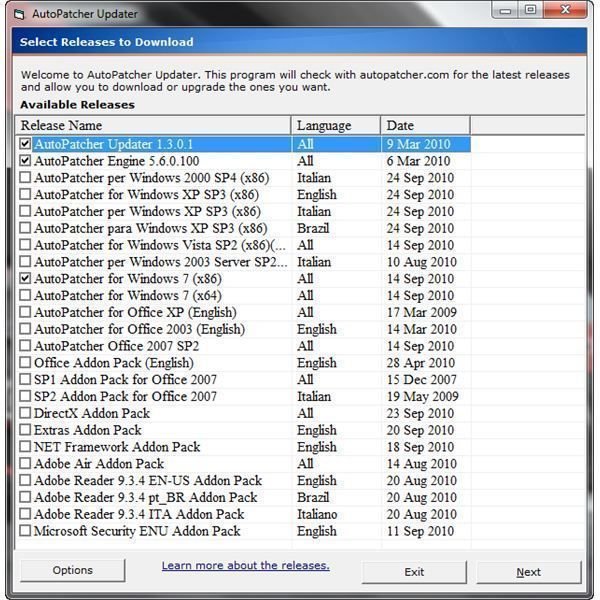The image size is (600, 600).
Task: Sort by Language column header
Action: click(x=336, y=126)
